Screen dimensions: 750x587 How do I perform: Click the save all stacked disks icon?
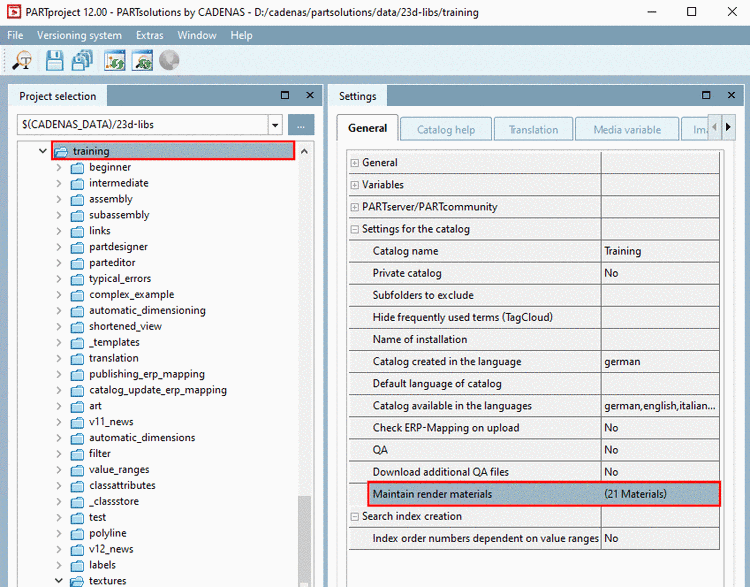[83, 61]
